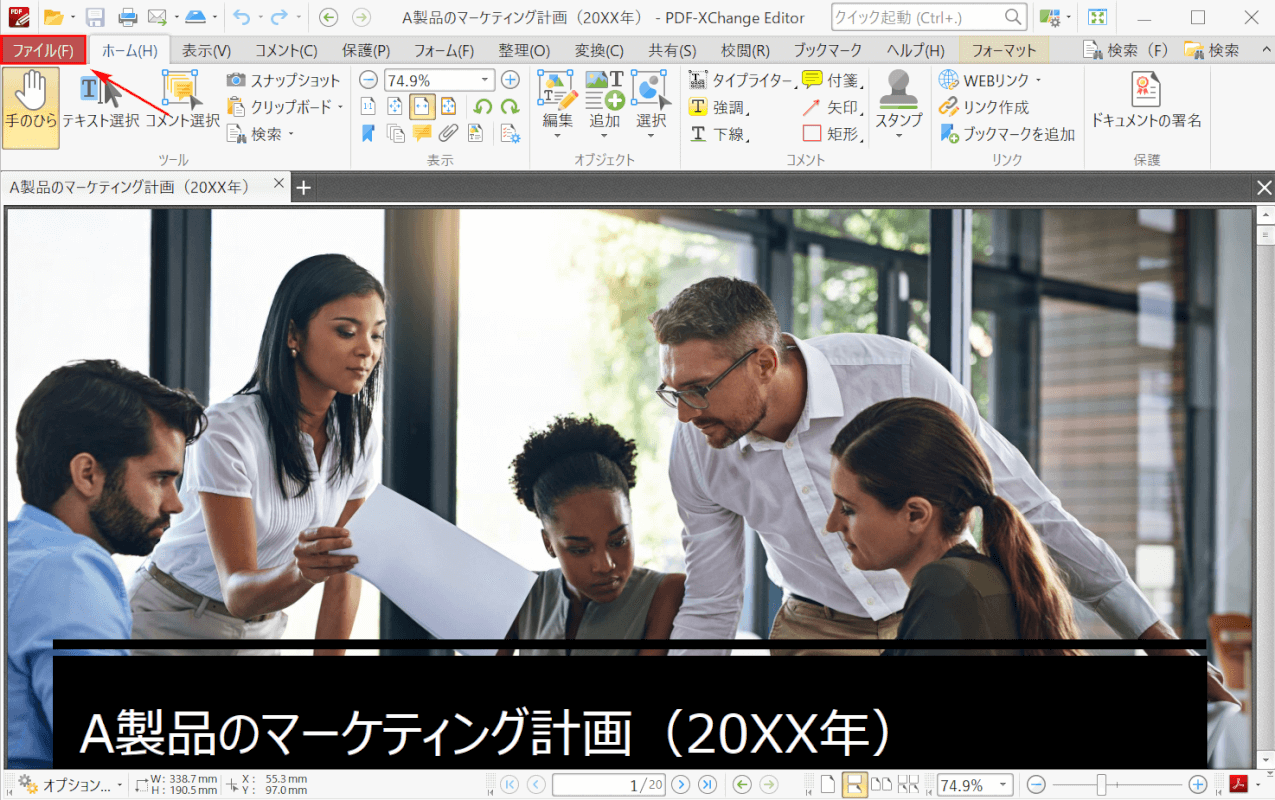
Task: Click the page number field showing 1/20
Action: tap(608, 785)
